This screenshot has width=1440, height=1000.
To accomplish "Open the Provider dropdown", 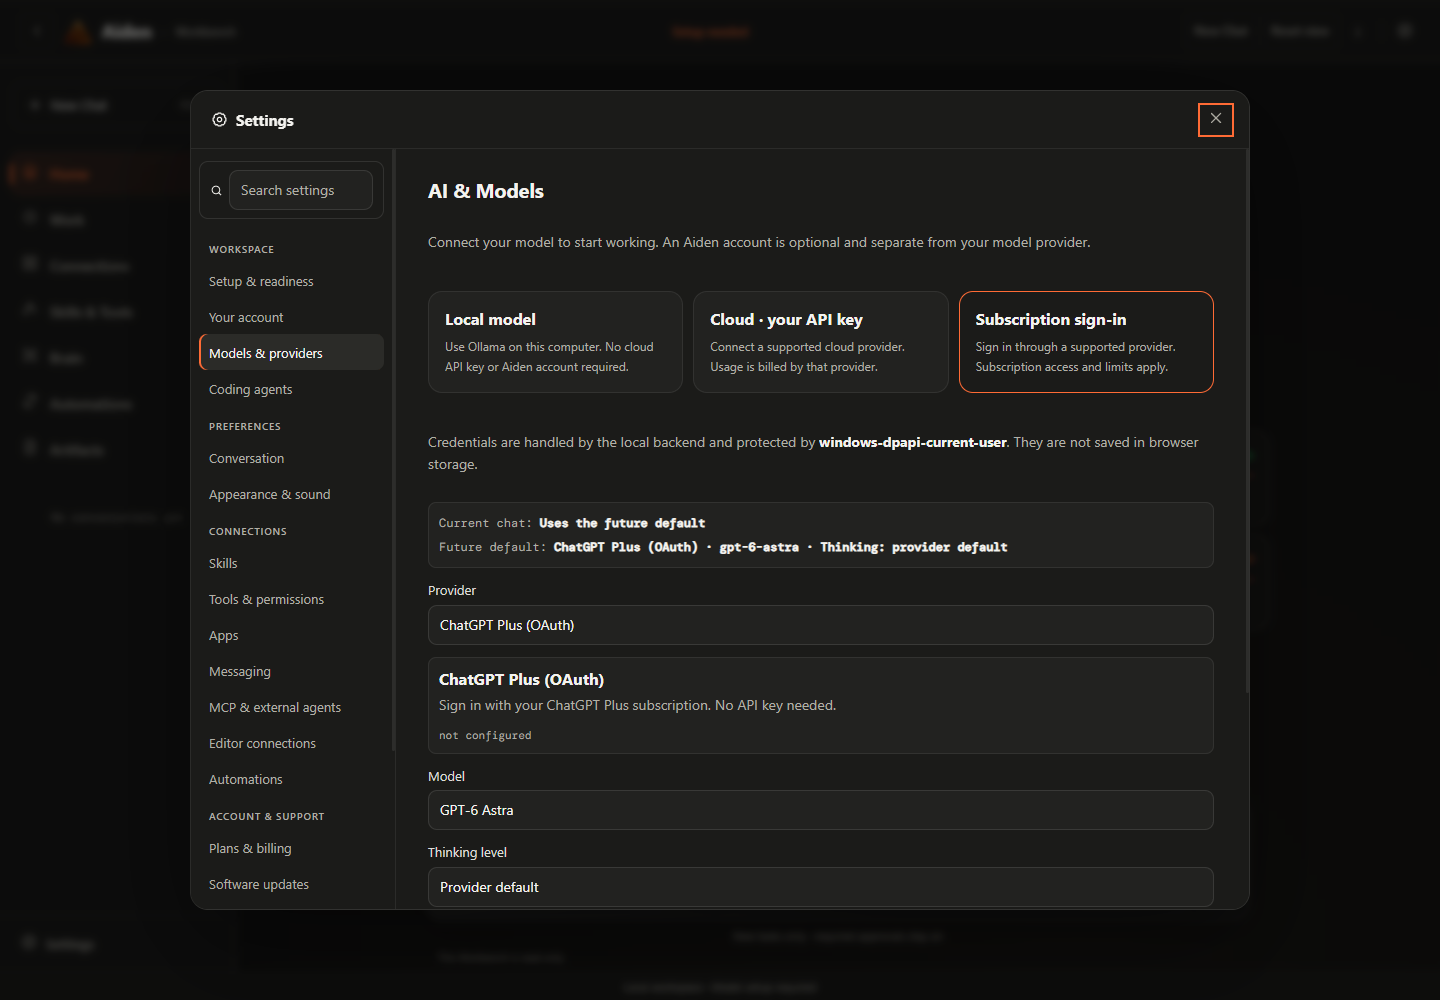I will 821,625.
